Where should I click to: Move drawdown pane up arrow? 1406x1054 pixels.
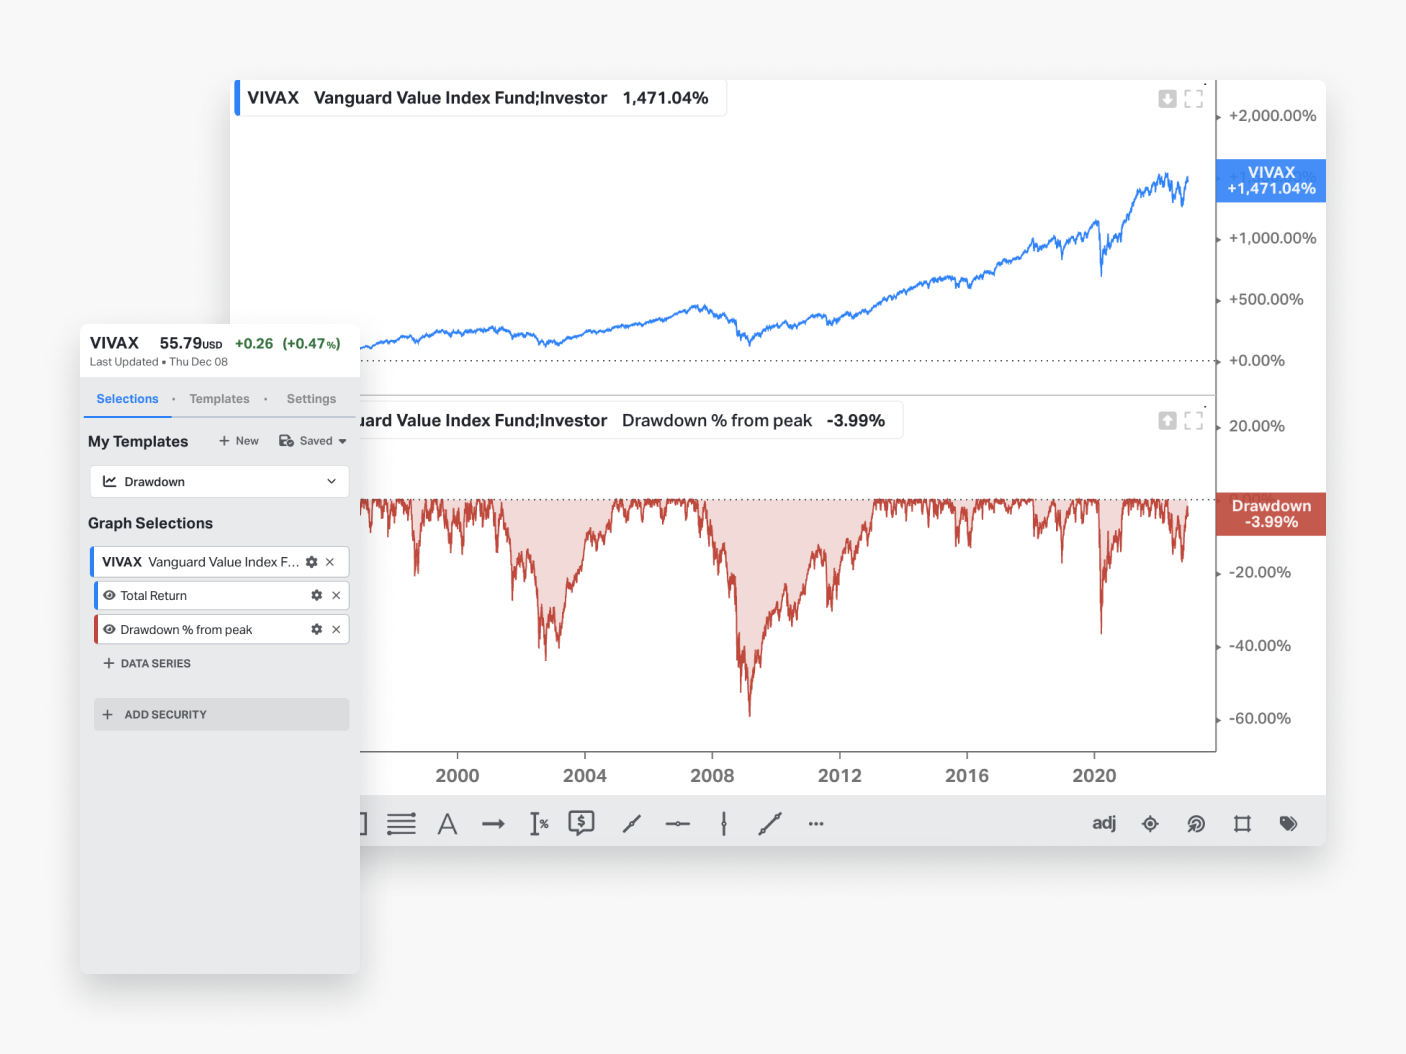(1167, 421)
